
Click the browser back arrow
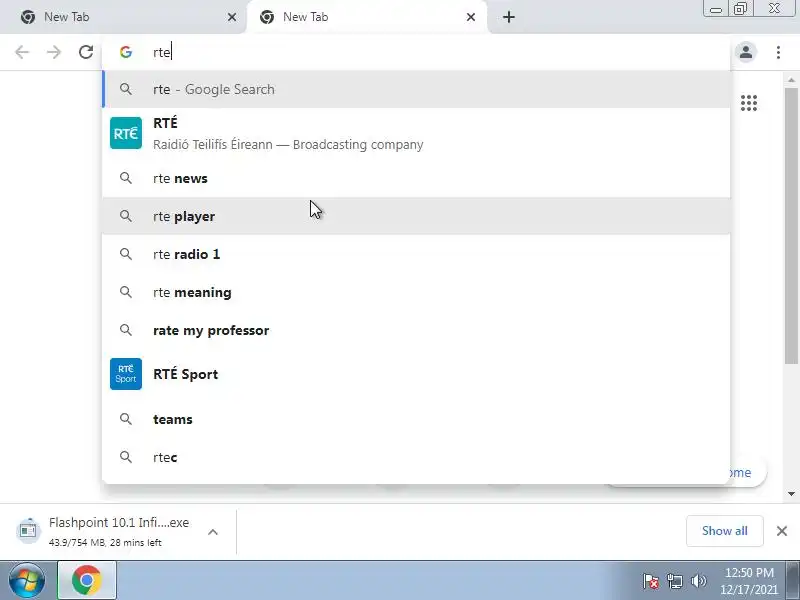point(21,52)
